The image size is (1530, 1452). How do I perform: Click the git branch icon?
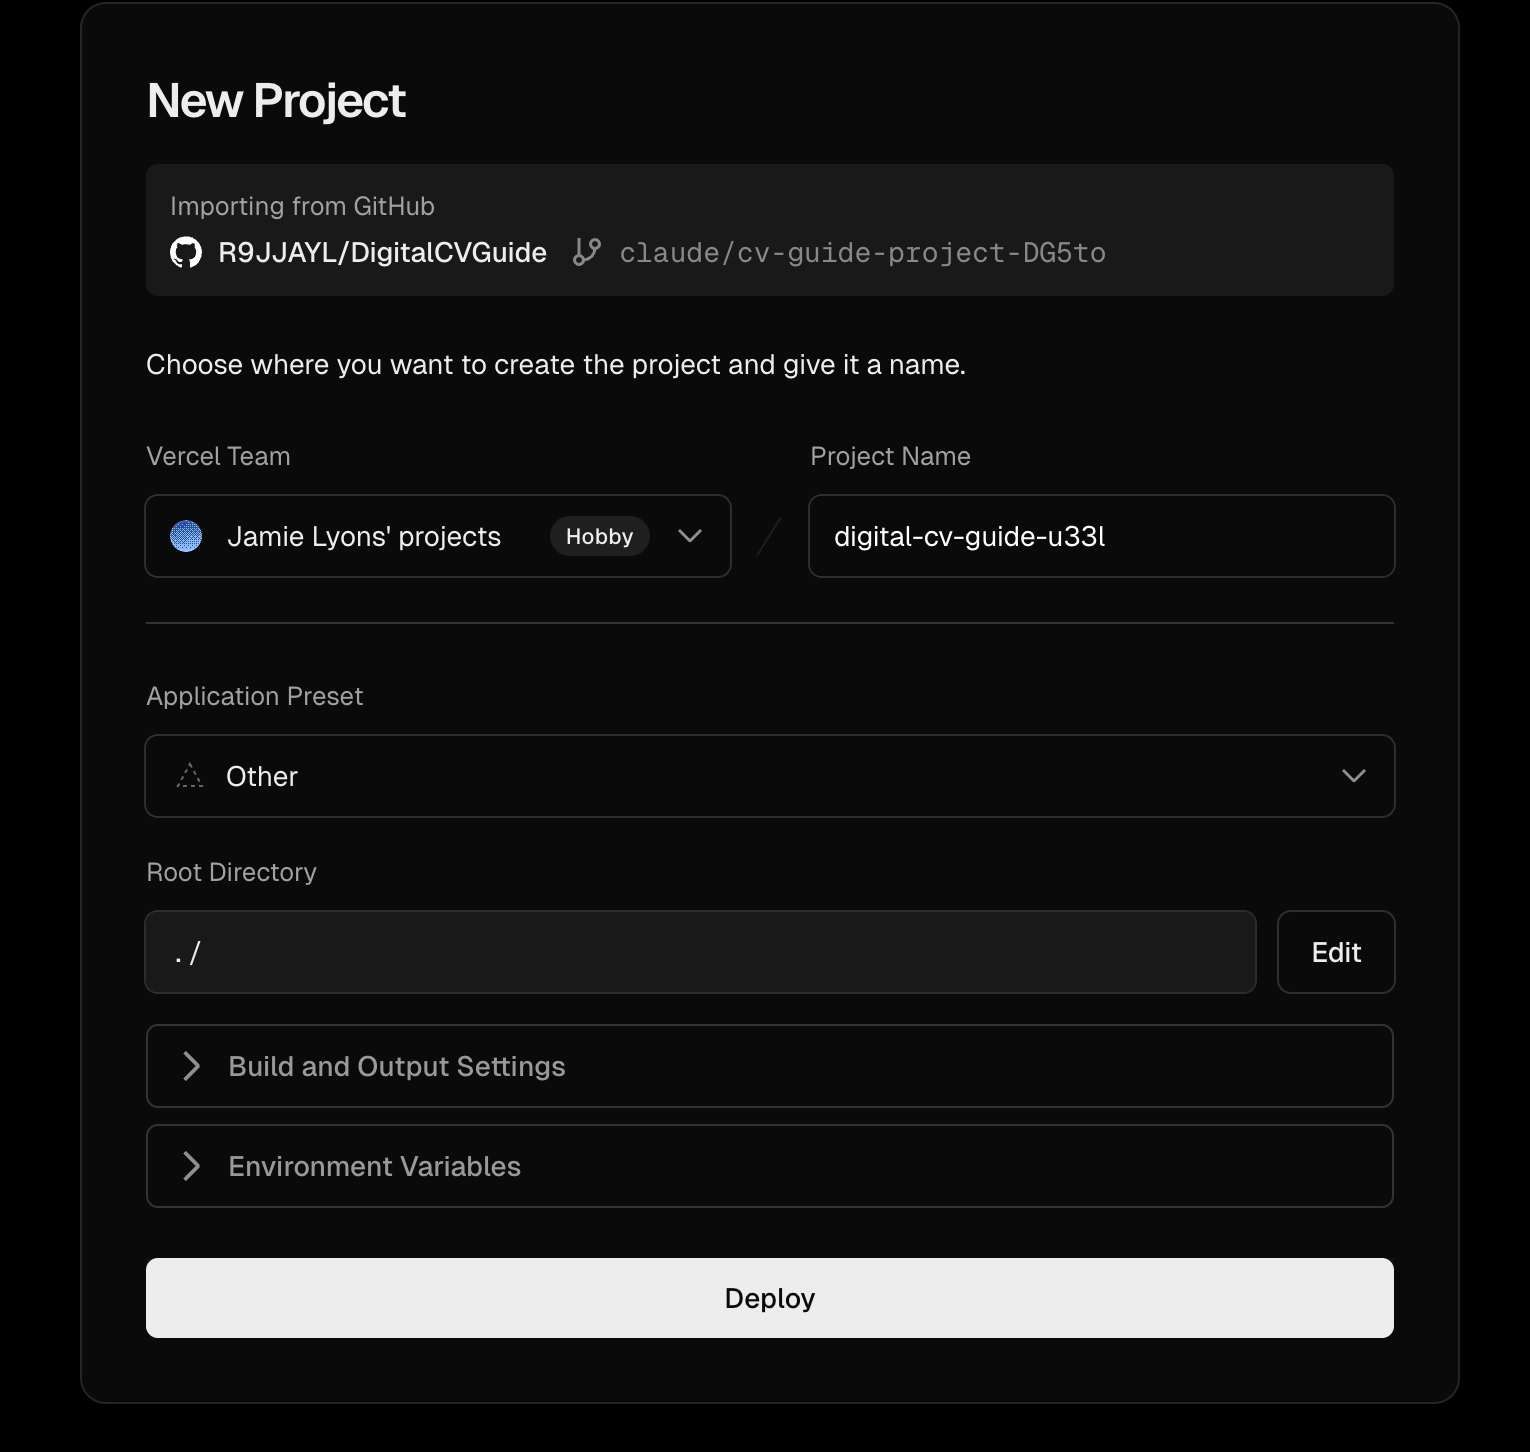coord(587,252)
